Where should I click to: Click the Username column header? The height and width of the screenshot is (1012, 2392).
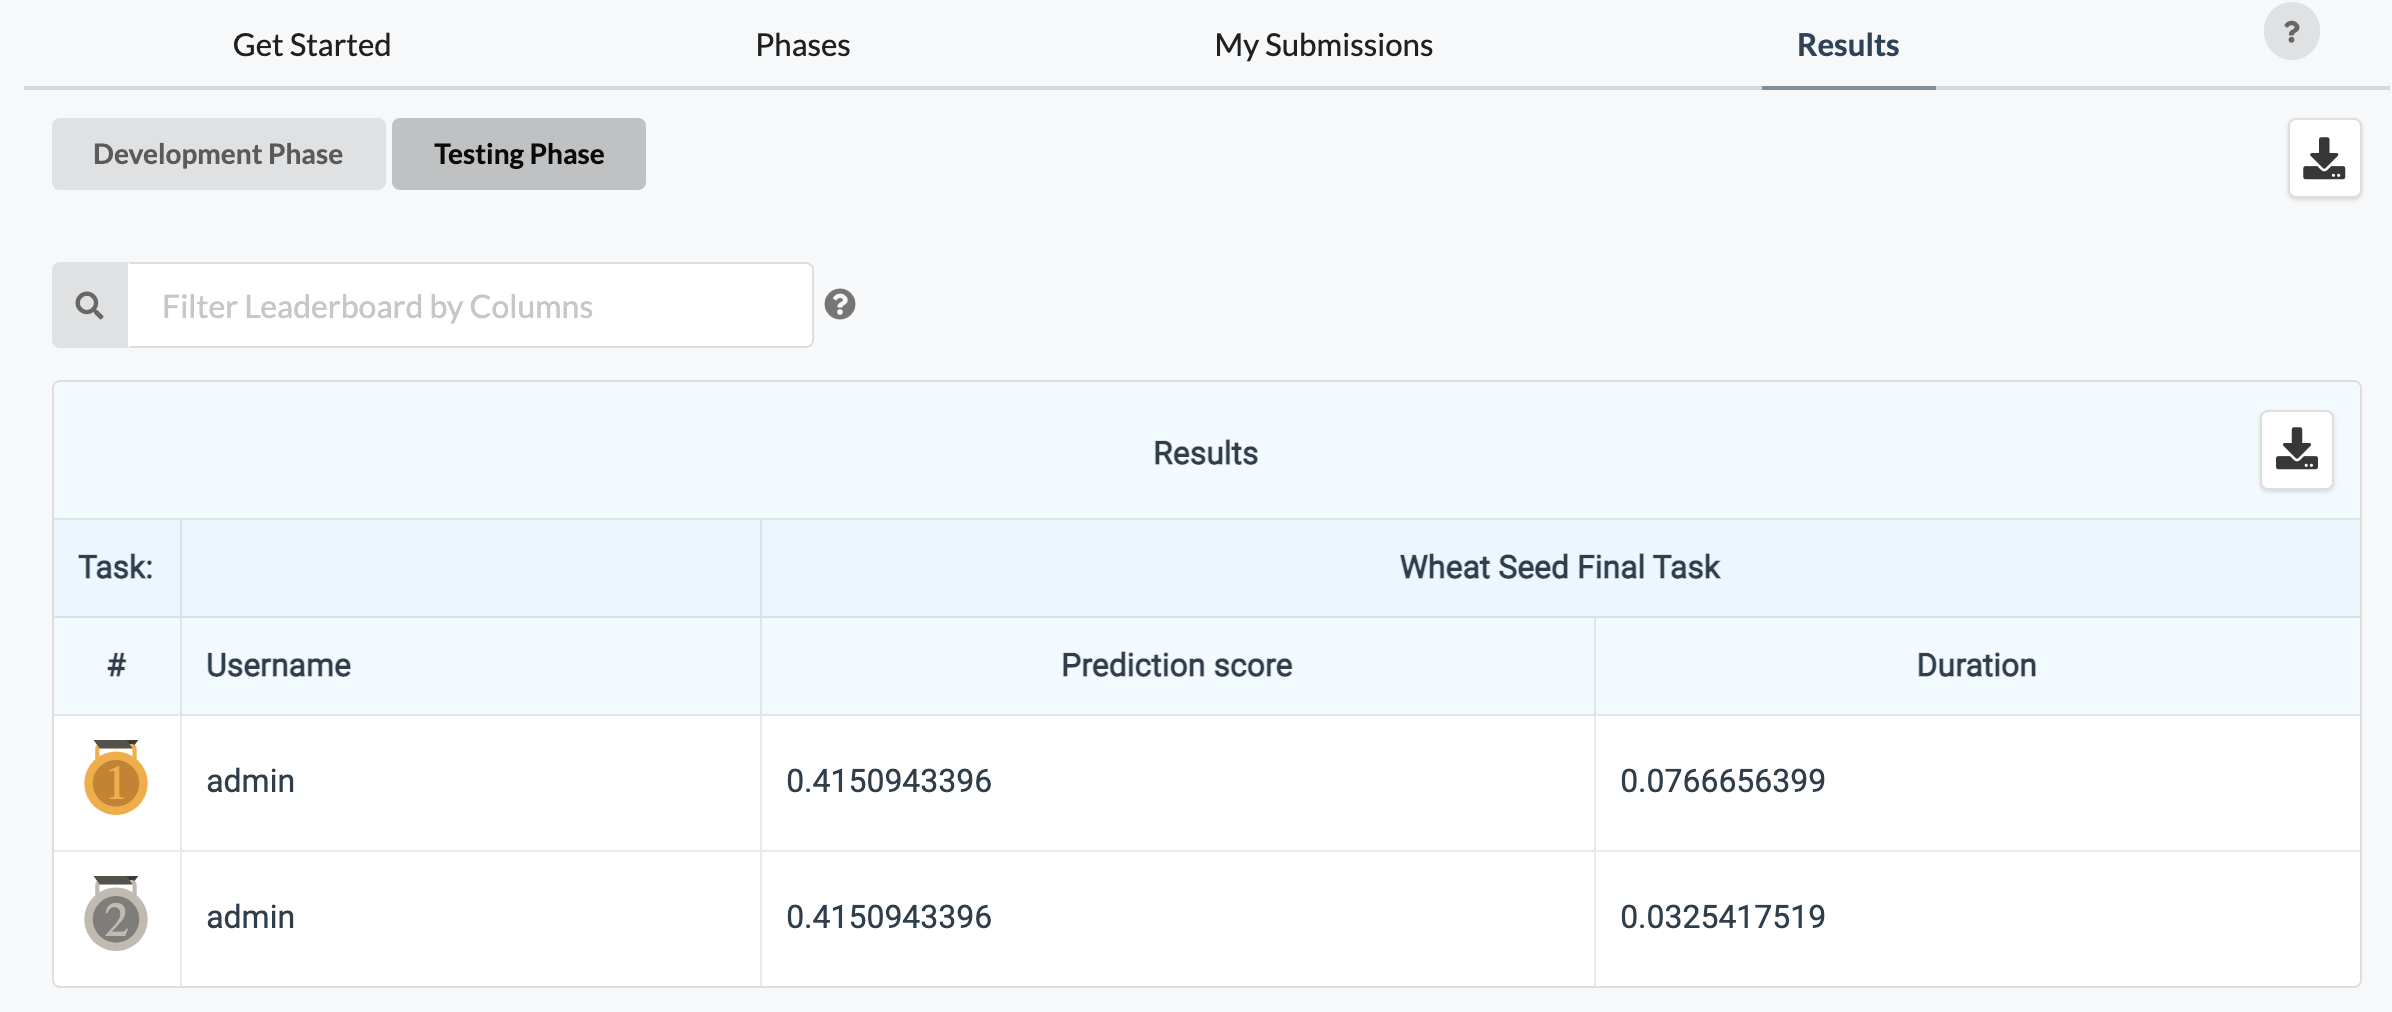pos(279,665)
